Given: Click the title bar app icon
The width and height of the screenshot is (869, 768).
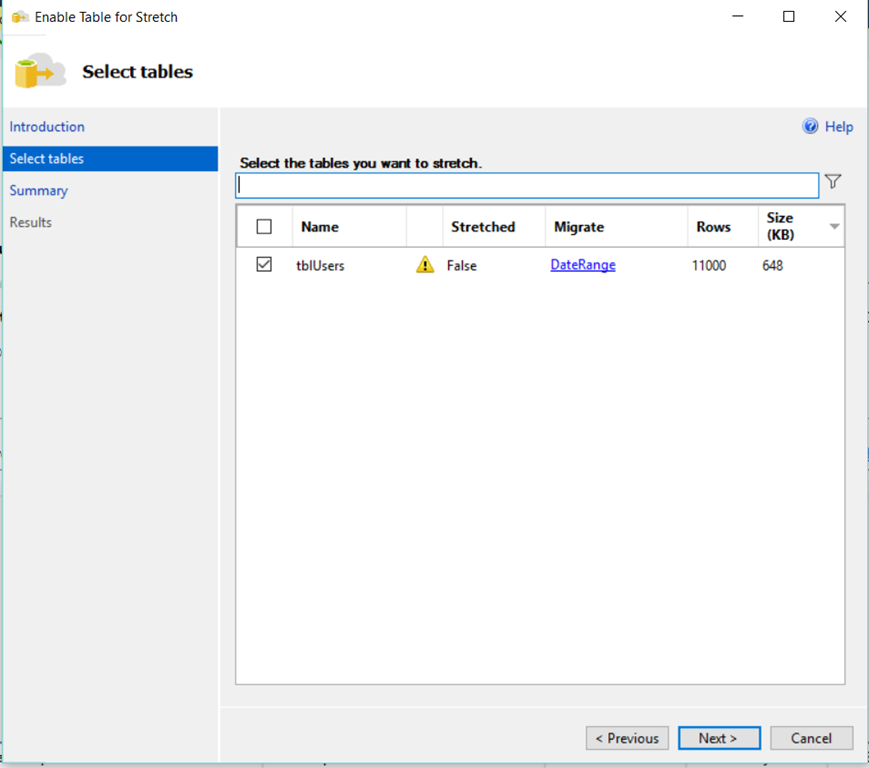Looking at the screenshot, I should (19, 17).
